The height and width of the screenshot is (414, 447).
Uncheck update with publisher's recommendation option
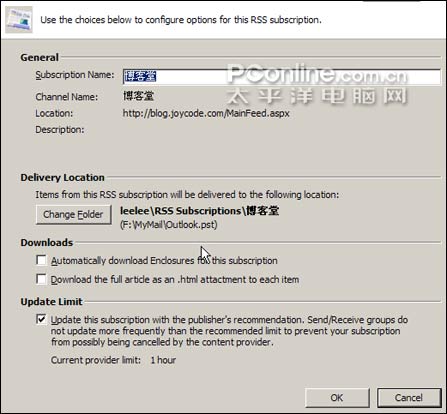click(41, 319)
